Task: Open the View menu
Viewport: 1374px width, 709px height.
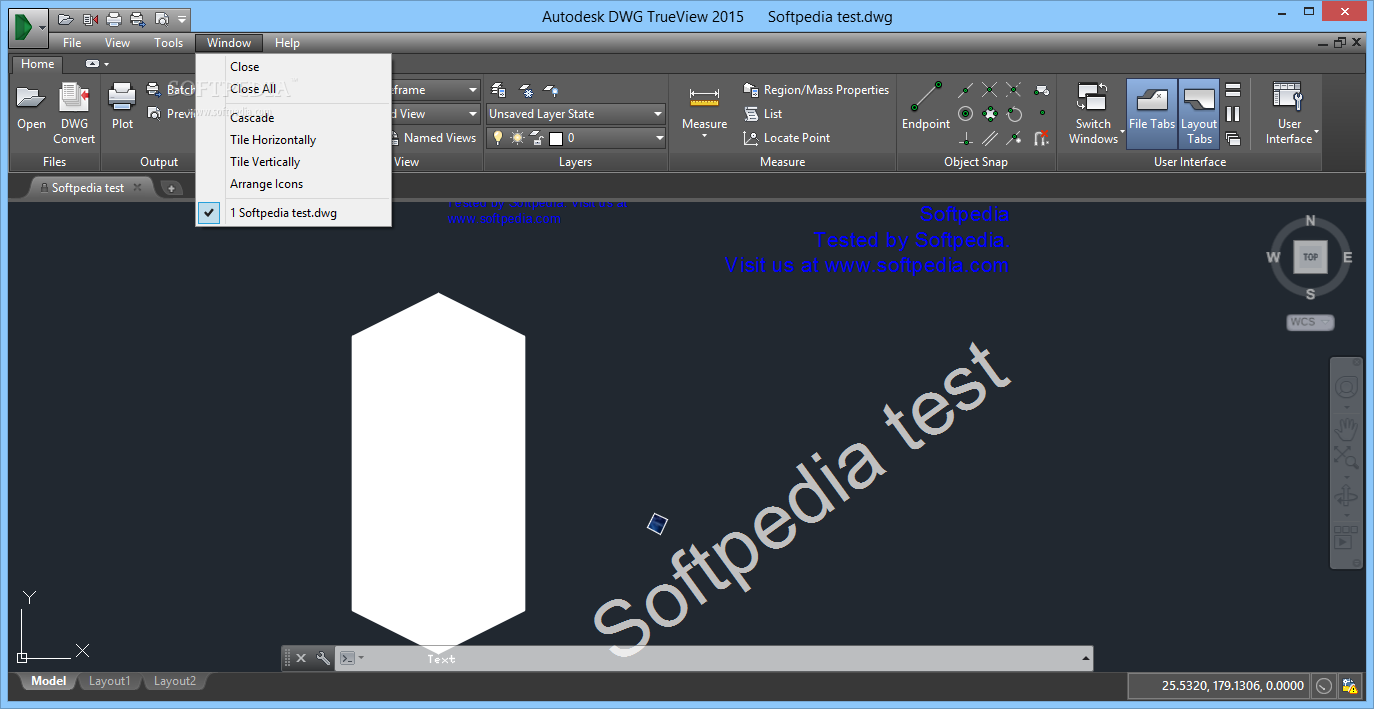Action: (117, 43)
